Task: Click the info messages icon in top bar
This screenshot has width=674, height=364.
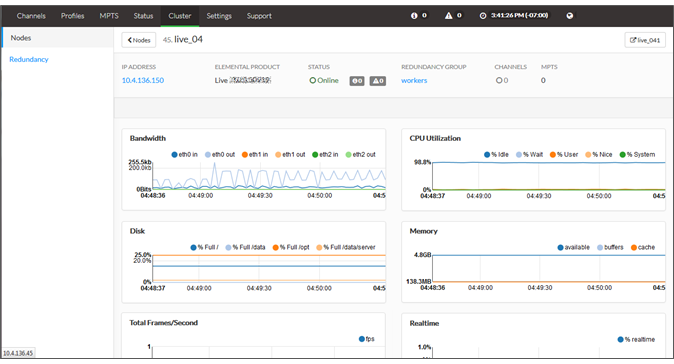Action: click(414, 15)
